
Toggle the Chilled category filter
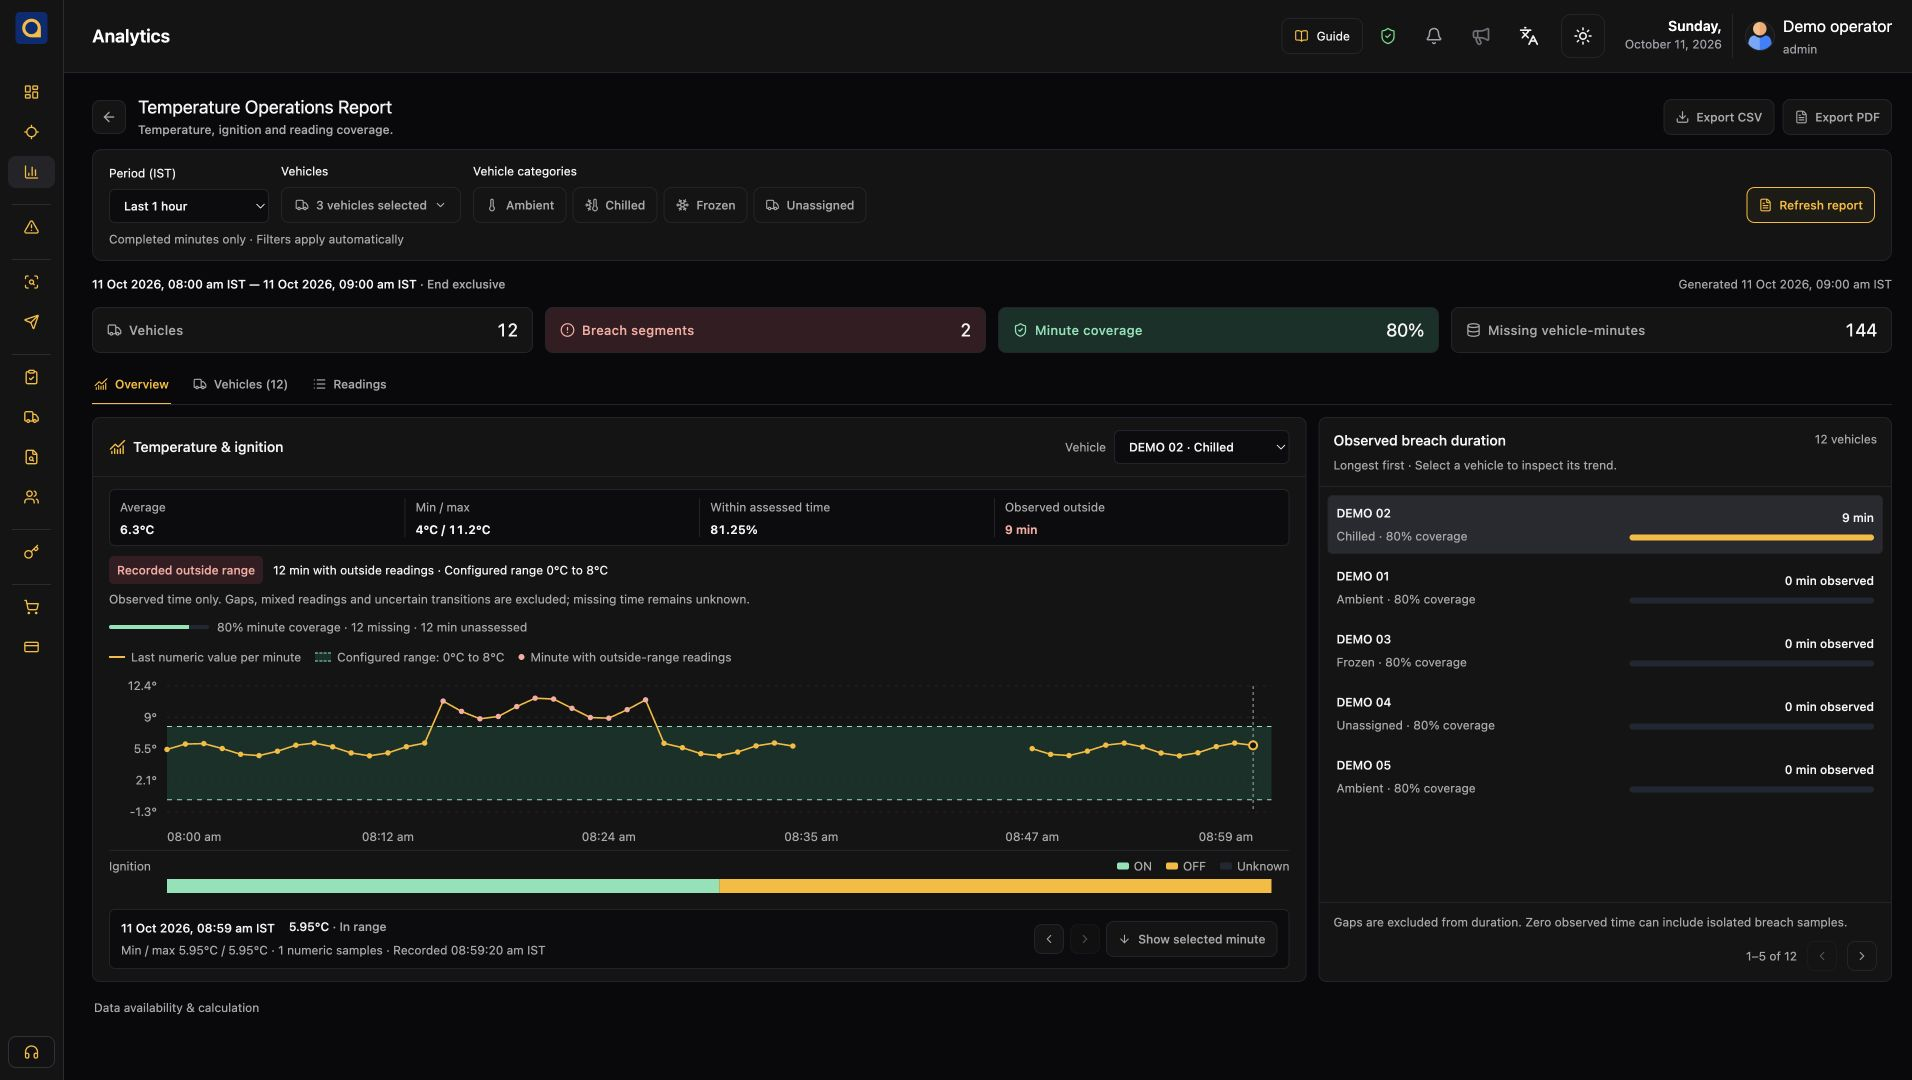[x=614, y=205]
